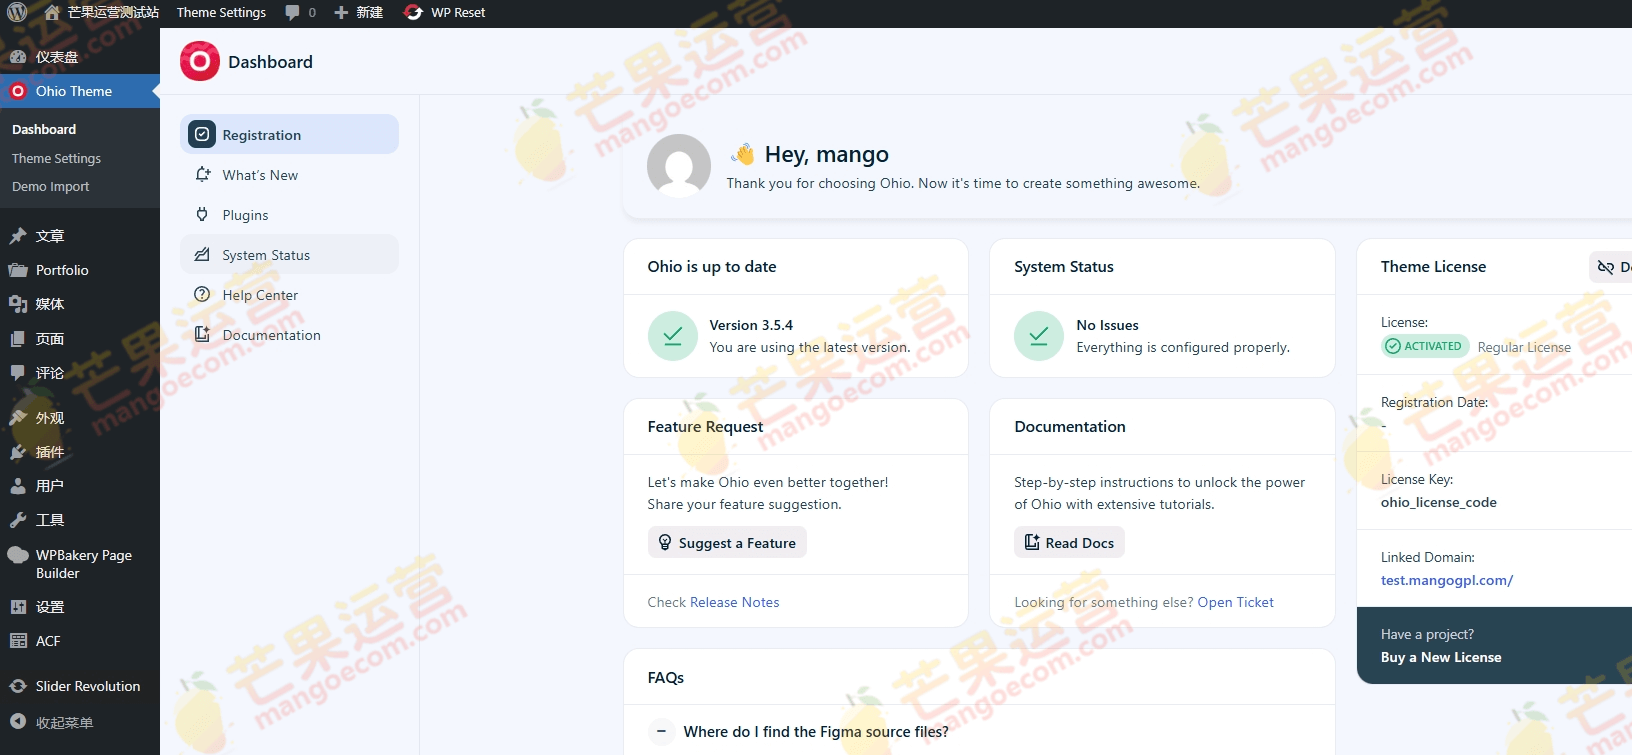Click the Suggest a Feature button

(727, 542)
